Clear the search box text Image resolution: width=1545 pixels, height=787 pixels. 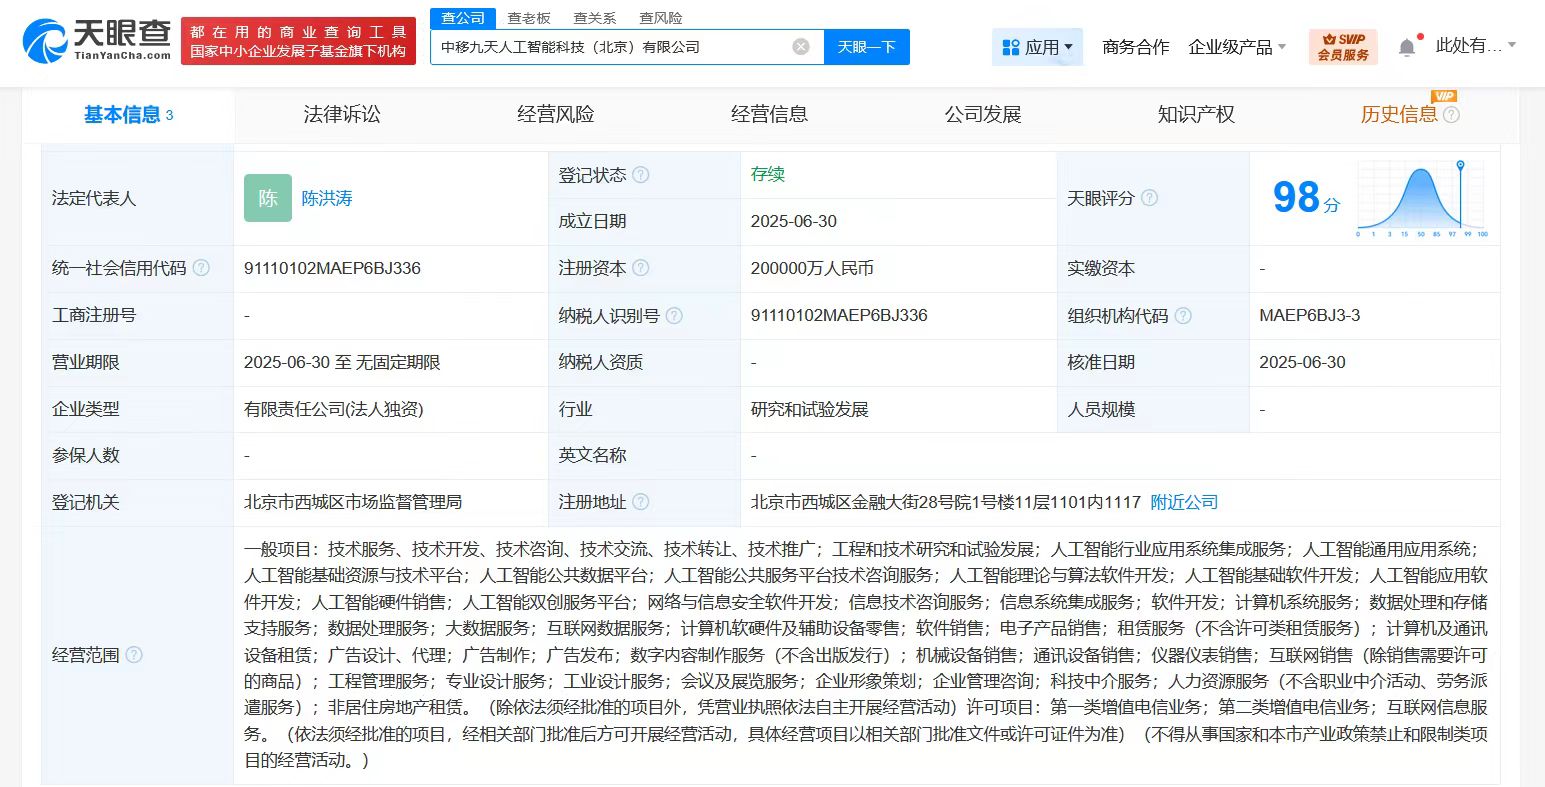800,47
